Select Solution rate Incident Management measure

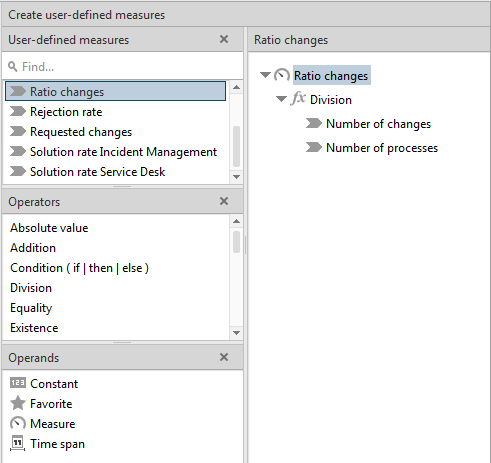116,152
